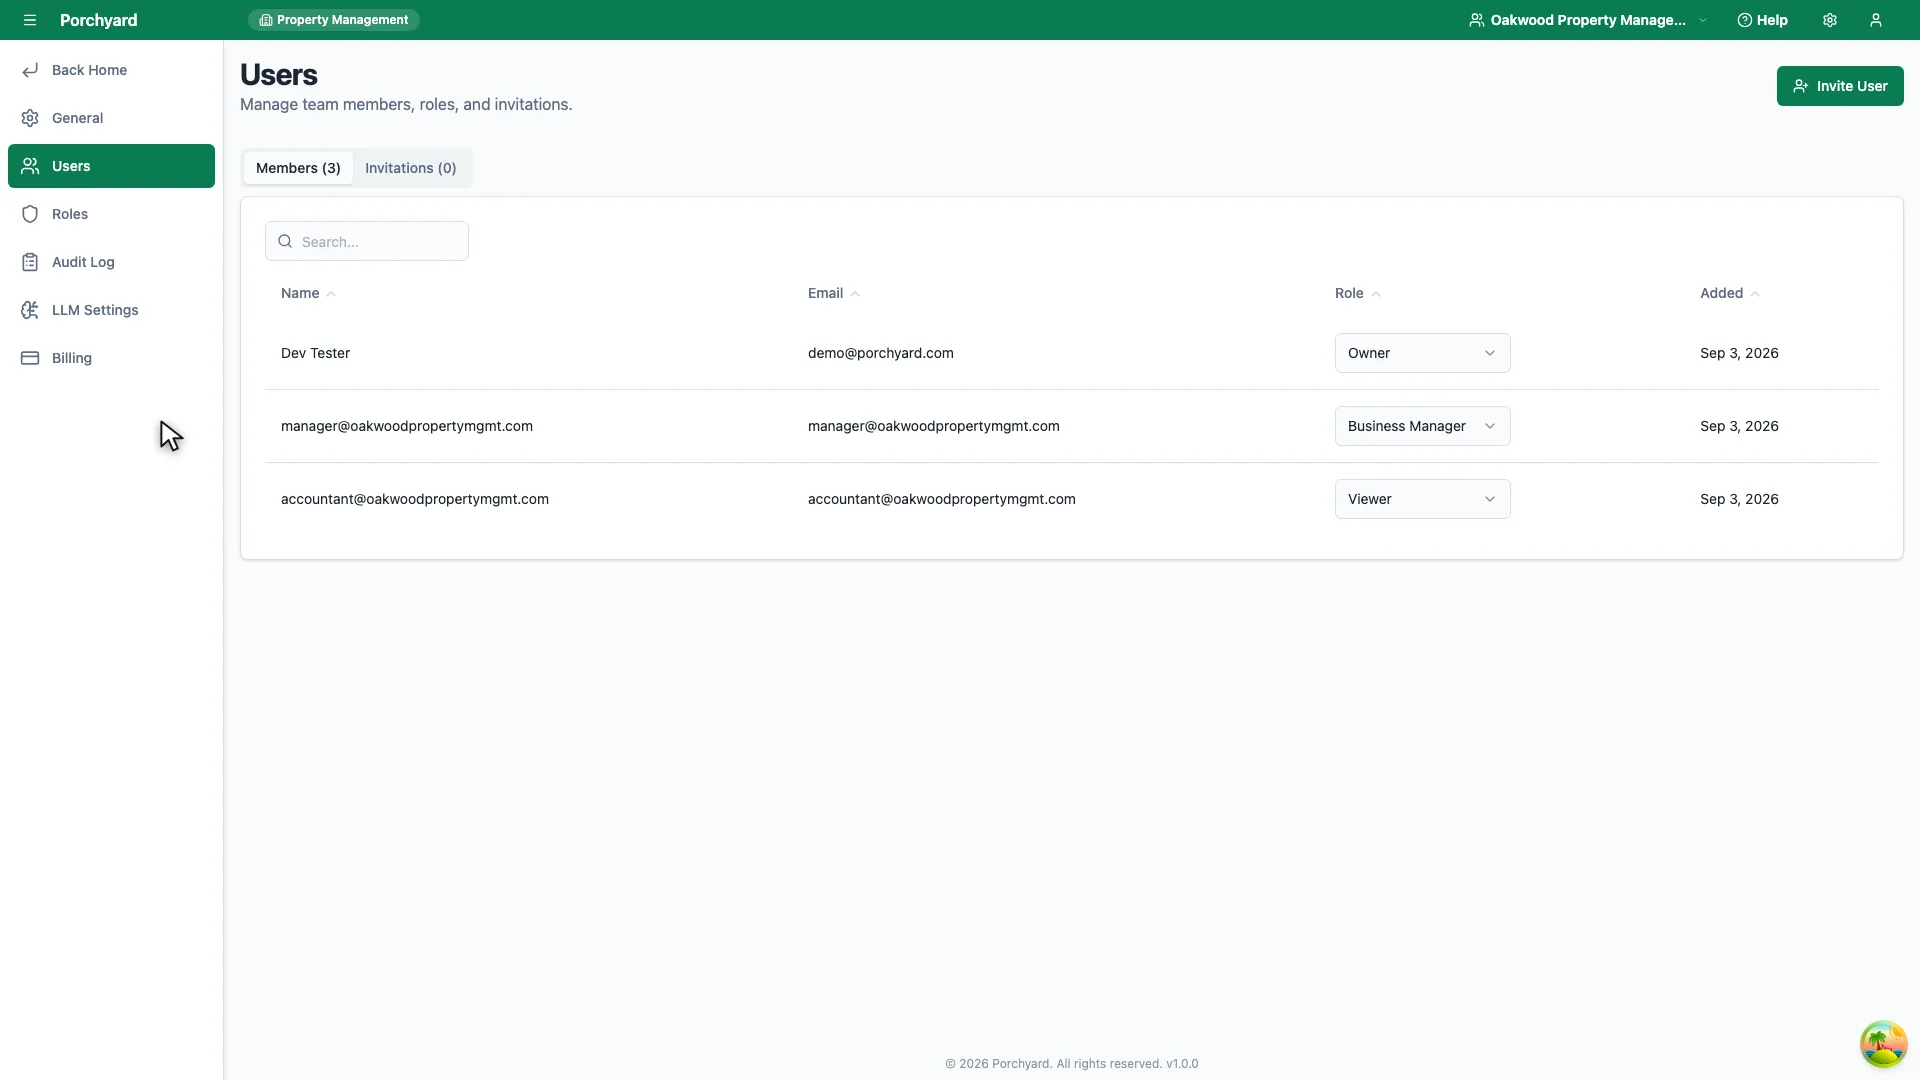Expand the Oakwood Property Management organization switcher
This screenshot has height=1080, width=1920.
pyautogui.click(x=1588, y=20)
